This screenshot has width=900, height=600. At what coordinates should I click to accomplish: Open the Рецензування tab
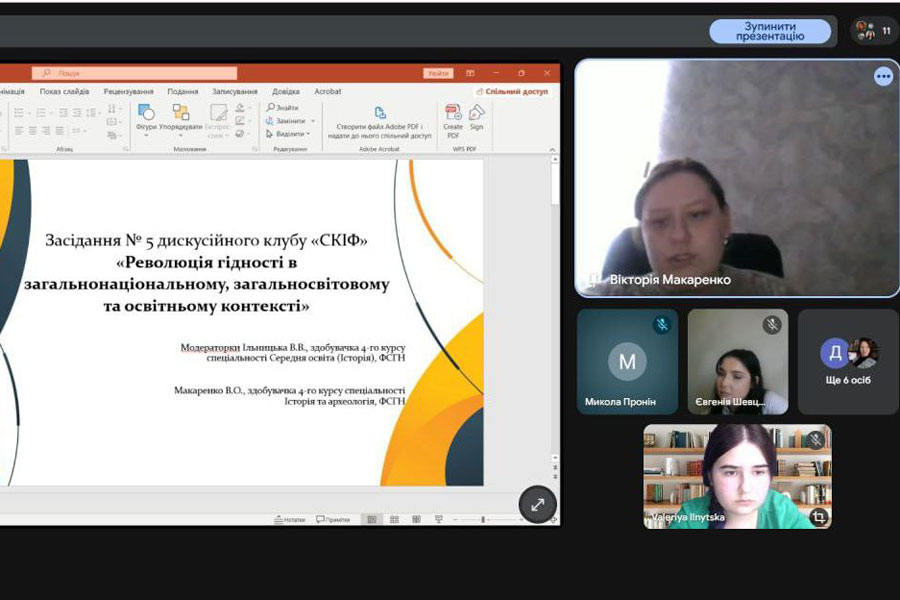129,91
